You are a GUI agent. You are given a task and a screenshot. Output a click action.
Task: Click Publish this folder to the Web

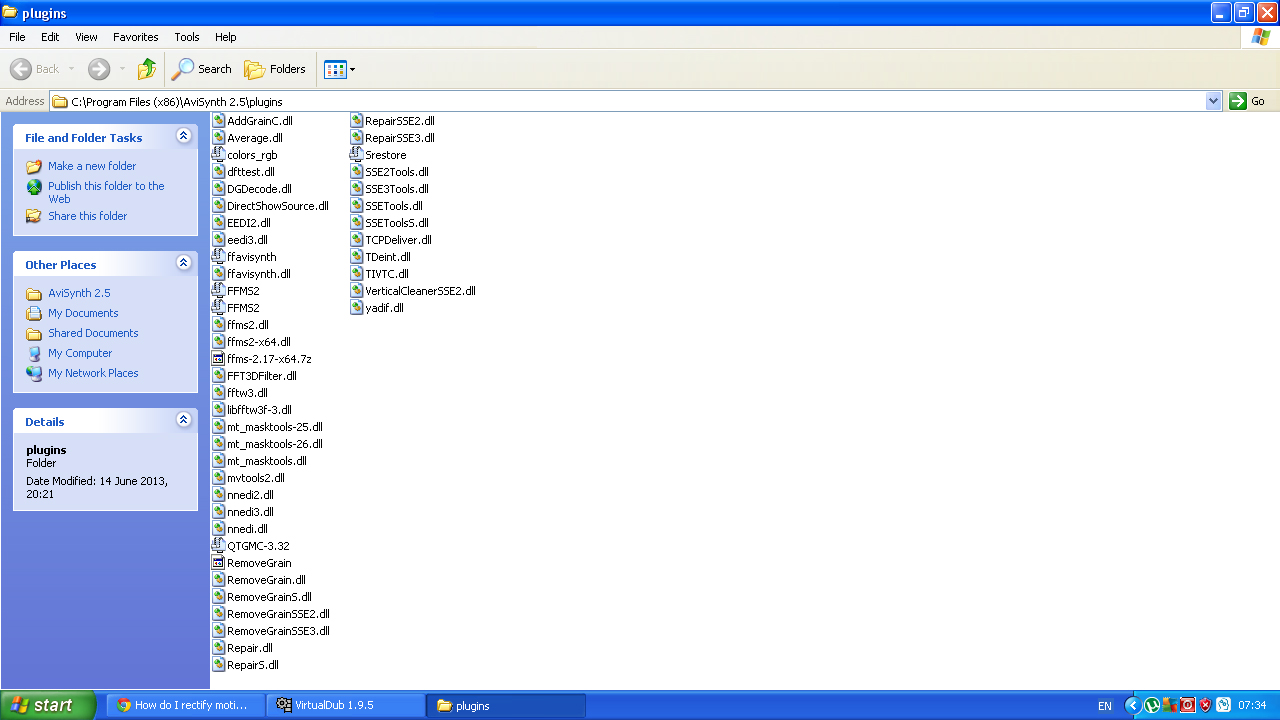tap(106, 192)
